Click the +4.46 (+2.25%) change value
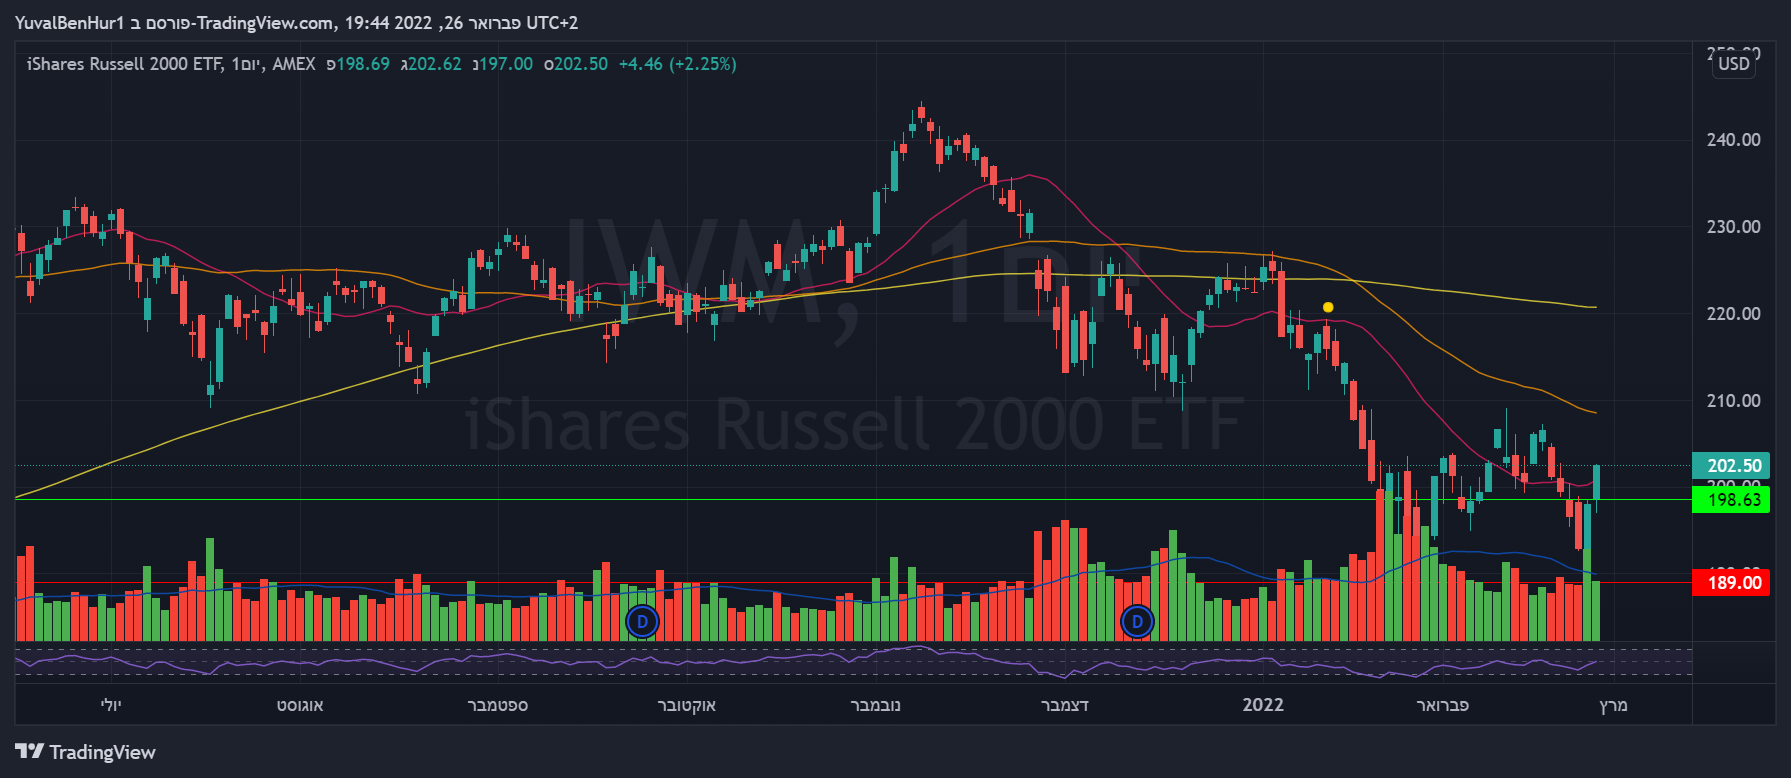The image size is (1791, 778). click(x=677, y=64)
